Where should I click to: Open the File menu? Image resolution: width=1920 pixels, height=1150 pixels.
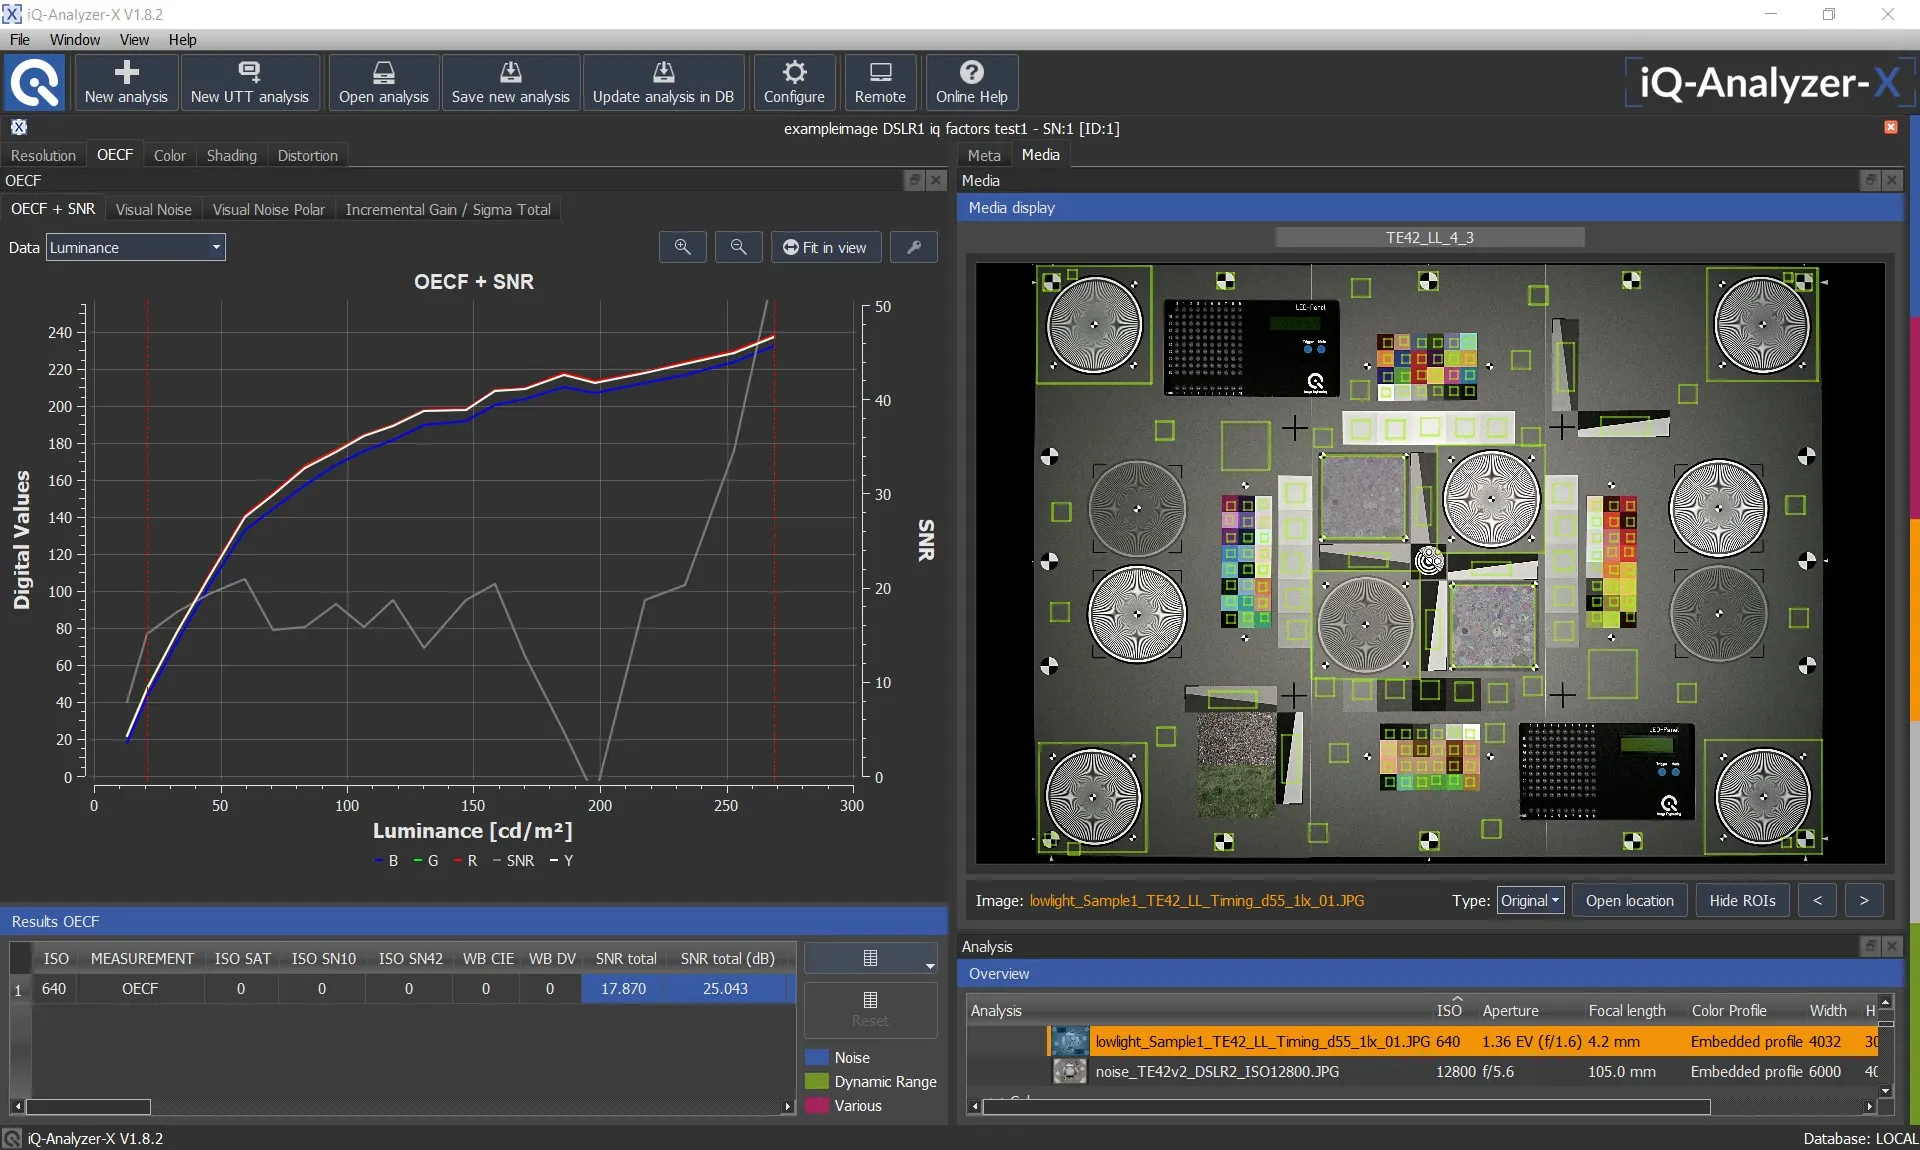click(20, 39)
